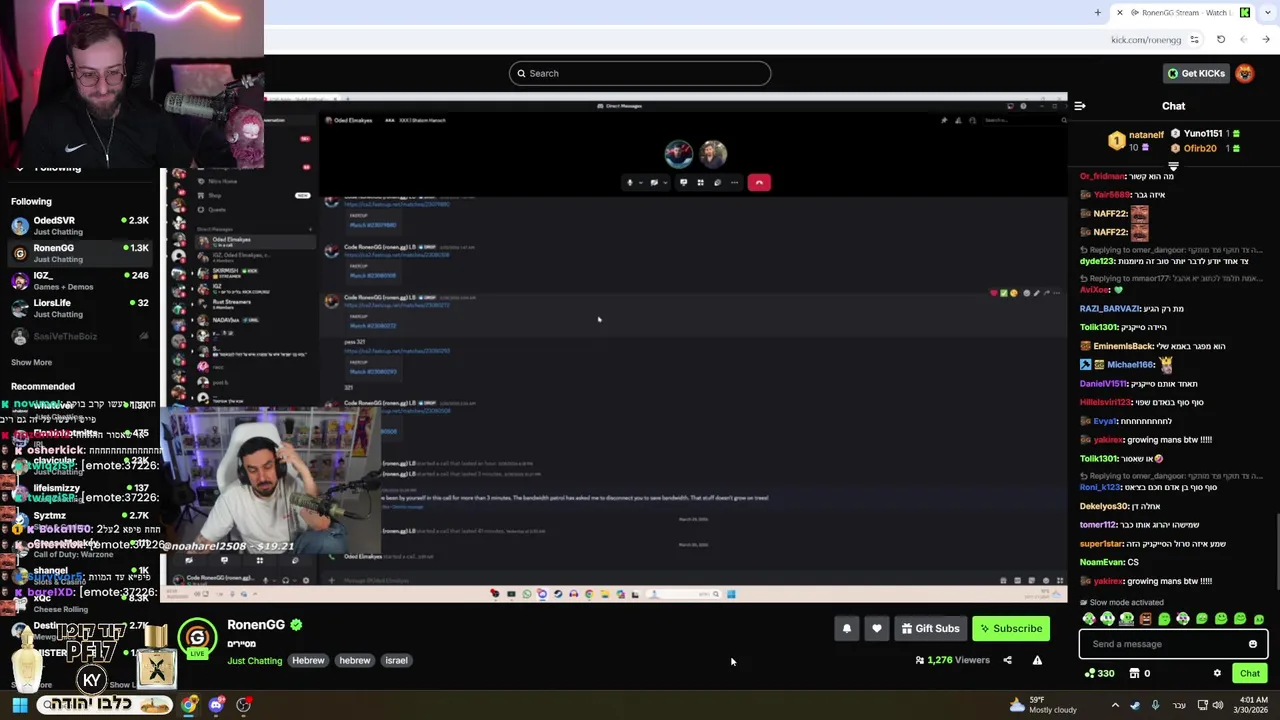Collapse chat panel with arrow icon

(1080, 105)
